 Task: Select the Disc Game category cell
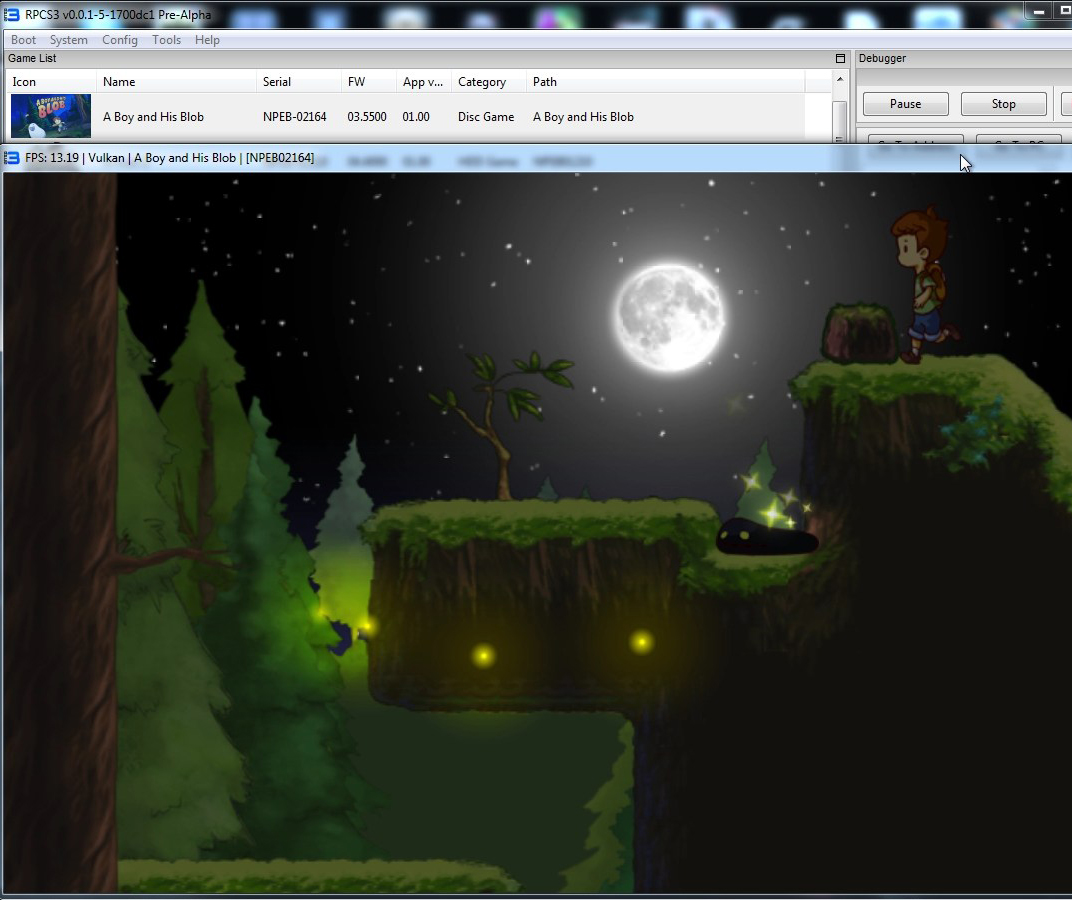tap(486, 117)
